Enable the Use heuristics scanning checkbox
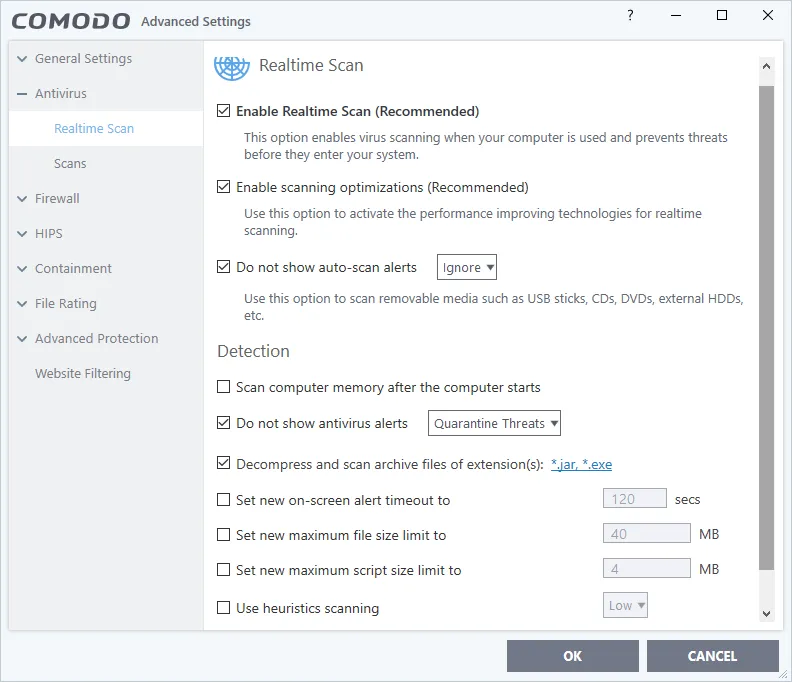Screen dimensions: 792x682 click(x=224, y=607)
